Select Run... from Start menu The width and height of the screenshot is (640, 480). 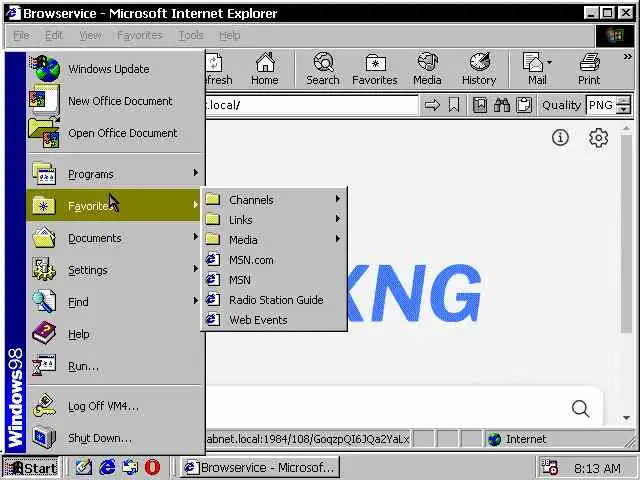coord(115,366)
